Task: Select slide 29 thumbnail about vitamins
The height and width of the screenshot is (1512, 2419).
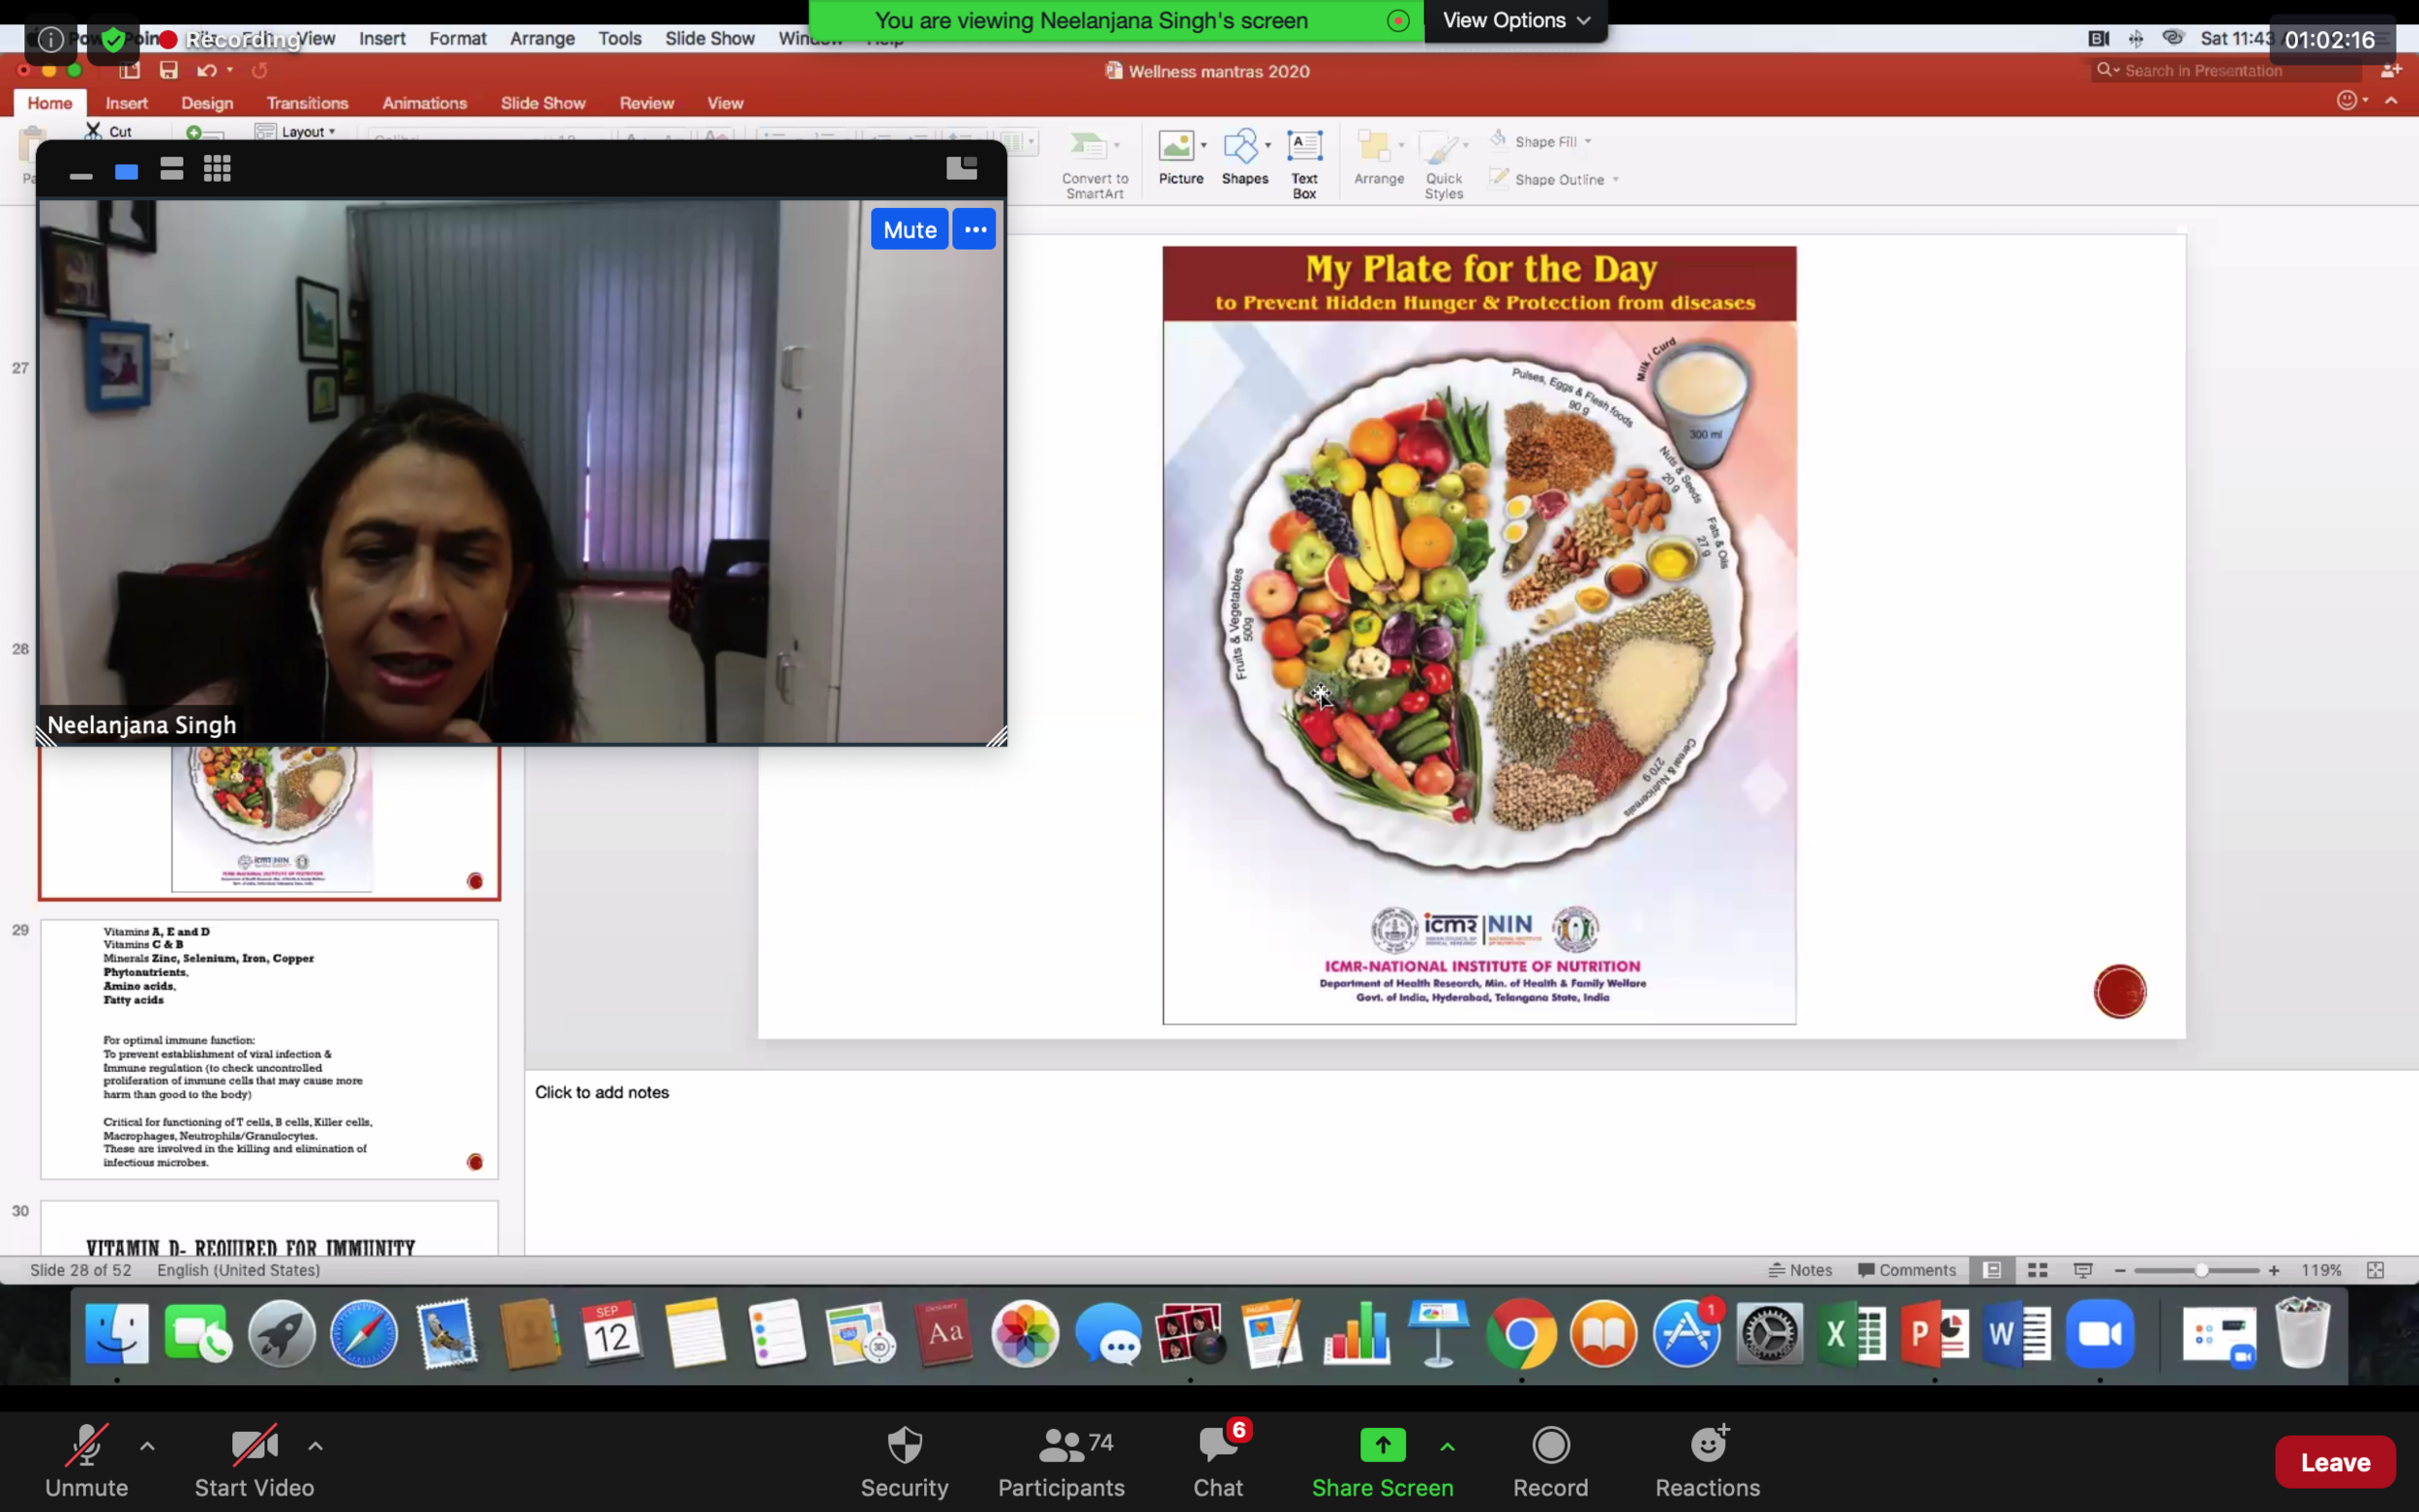Action: pos(269,1049)
